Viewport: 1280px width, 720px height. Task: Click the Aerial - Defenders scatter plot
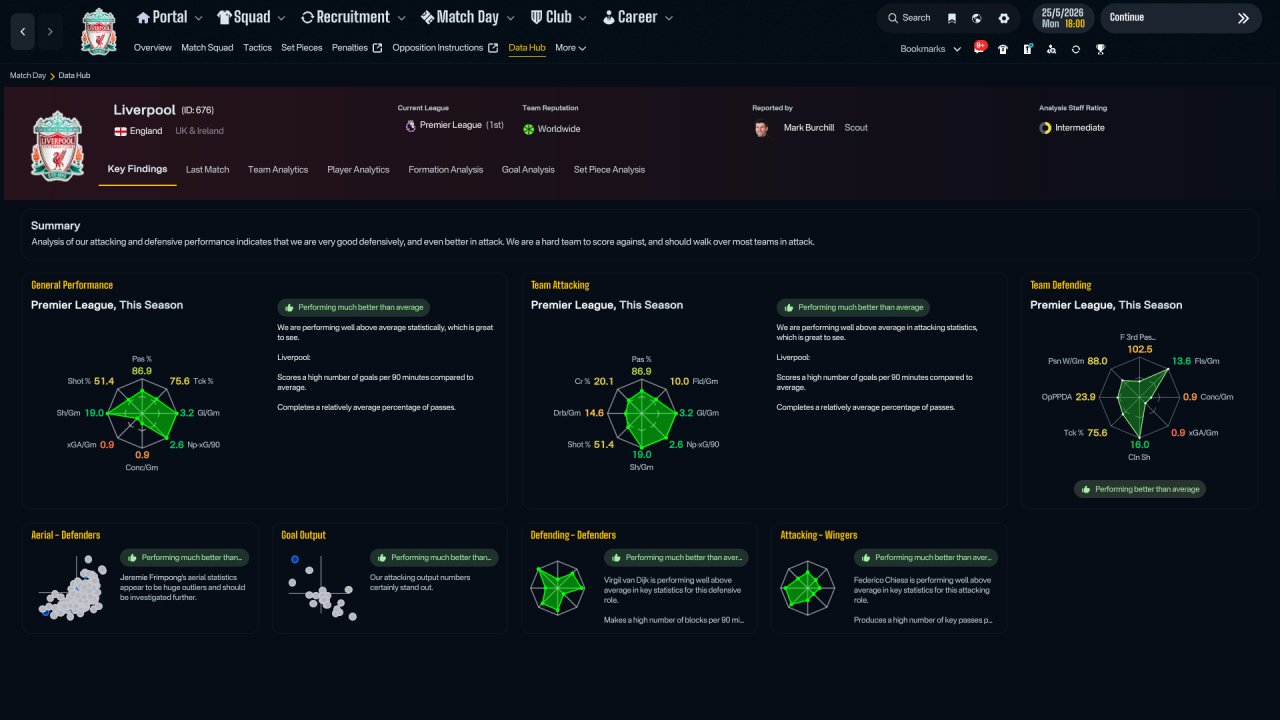(x=72, y=588)
